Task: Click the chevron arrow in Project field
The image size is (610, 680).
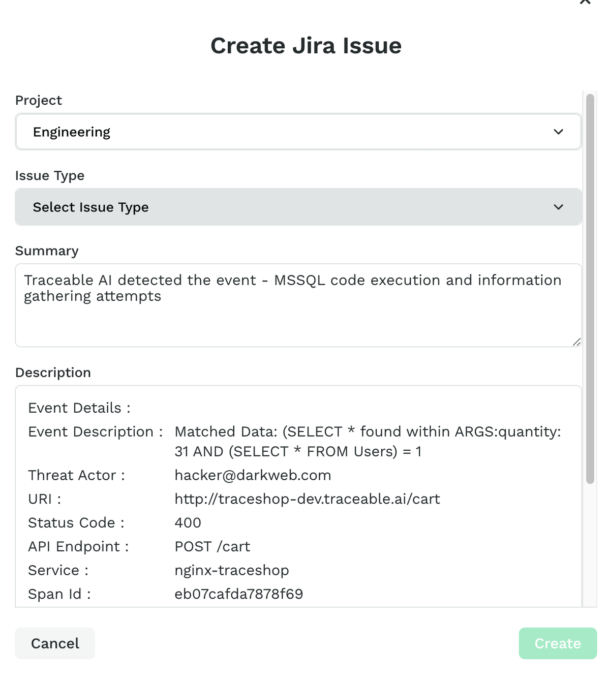Action: 558,131
